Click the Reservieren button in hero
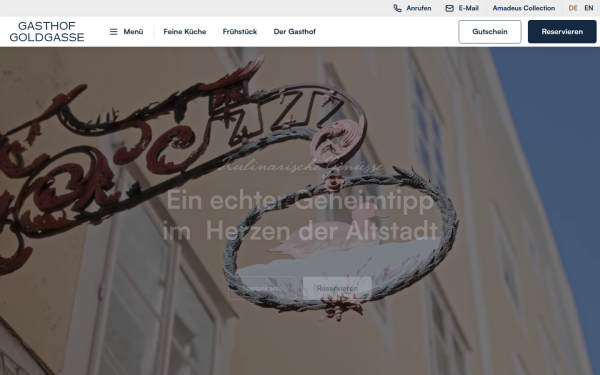This screenshot has width=600, height=375. coord(337,288)
